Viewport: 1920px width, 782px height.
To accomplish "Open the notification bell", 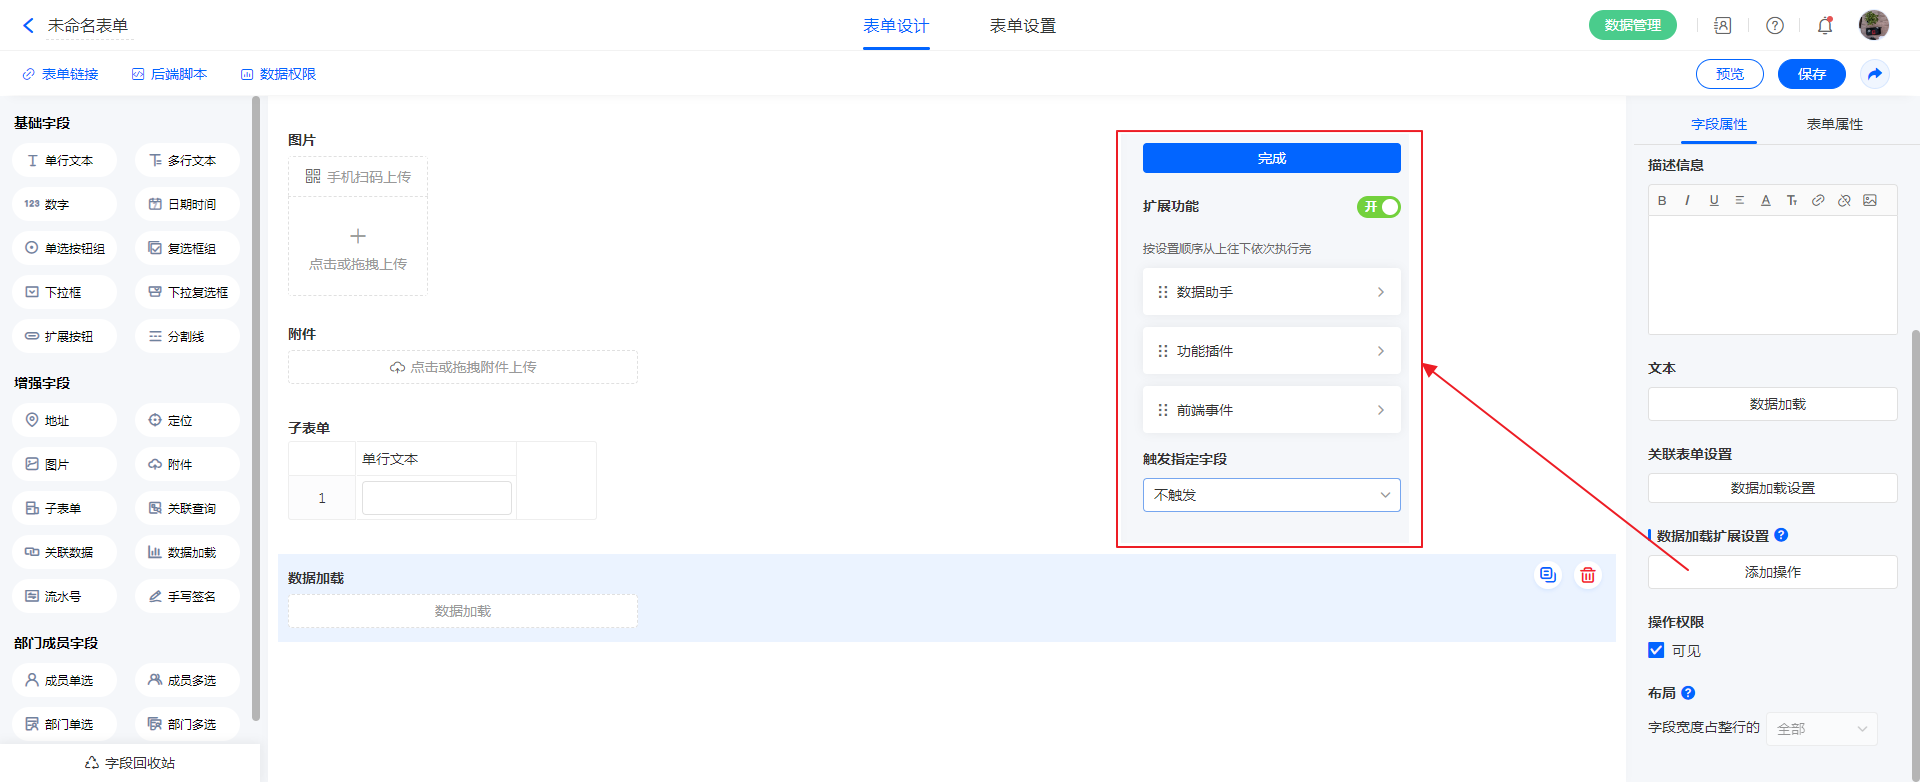I will tap(1825, 26).
